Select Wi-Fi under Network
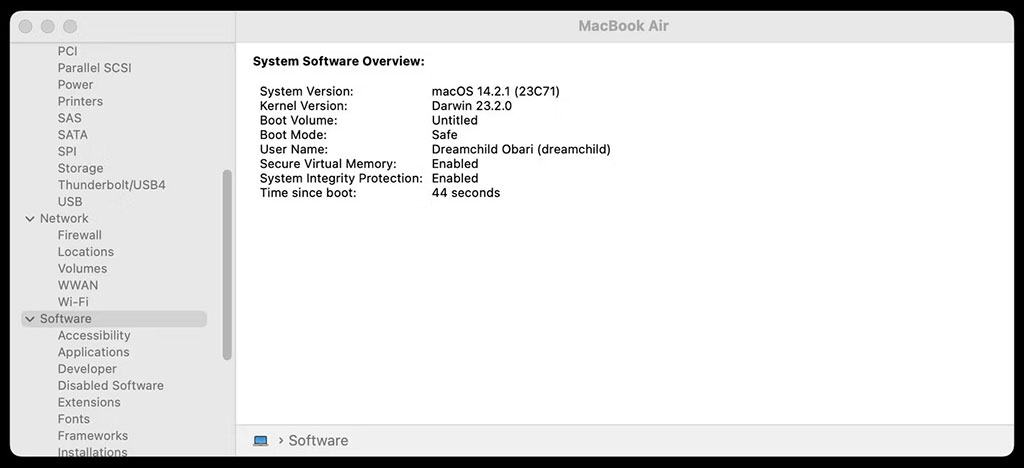The image size is (1024, 468). pos(73,302)
